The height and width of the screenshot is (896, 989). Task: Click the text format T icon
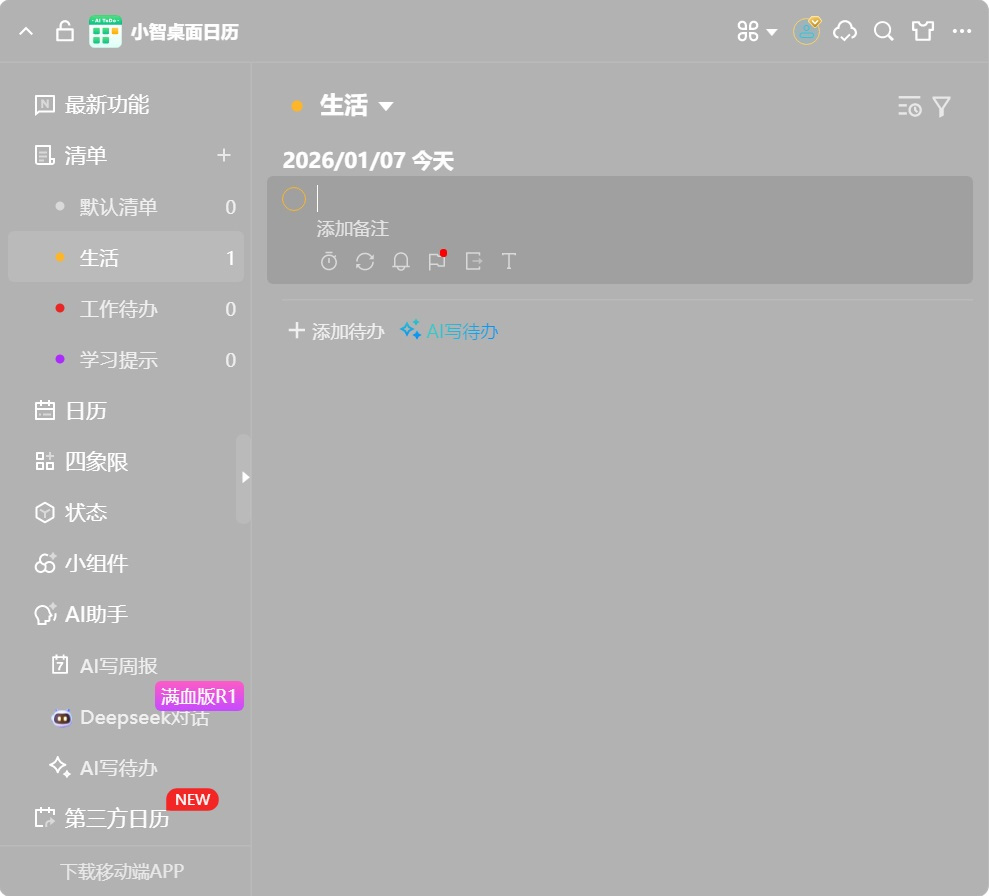(x=509, y=261)
